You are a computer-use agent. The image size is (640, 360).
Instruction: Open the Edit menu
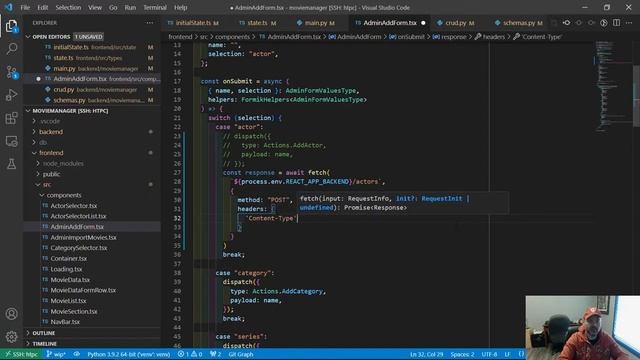[x=42, y=7]
